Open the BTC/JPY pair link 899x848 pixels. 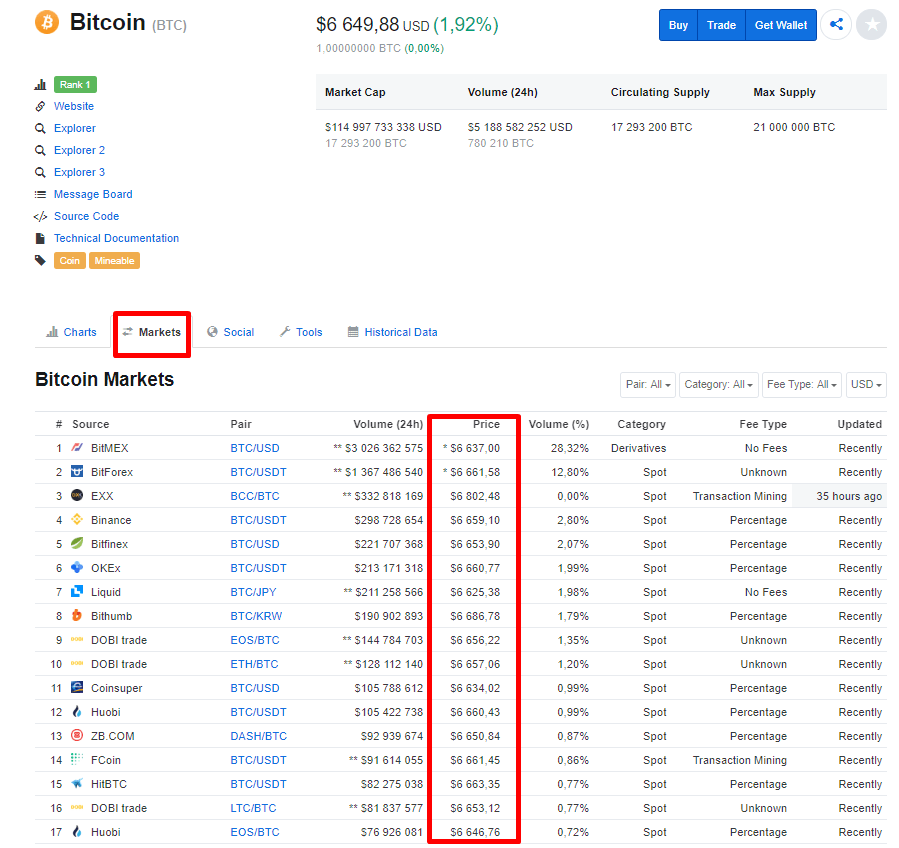253,592
